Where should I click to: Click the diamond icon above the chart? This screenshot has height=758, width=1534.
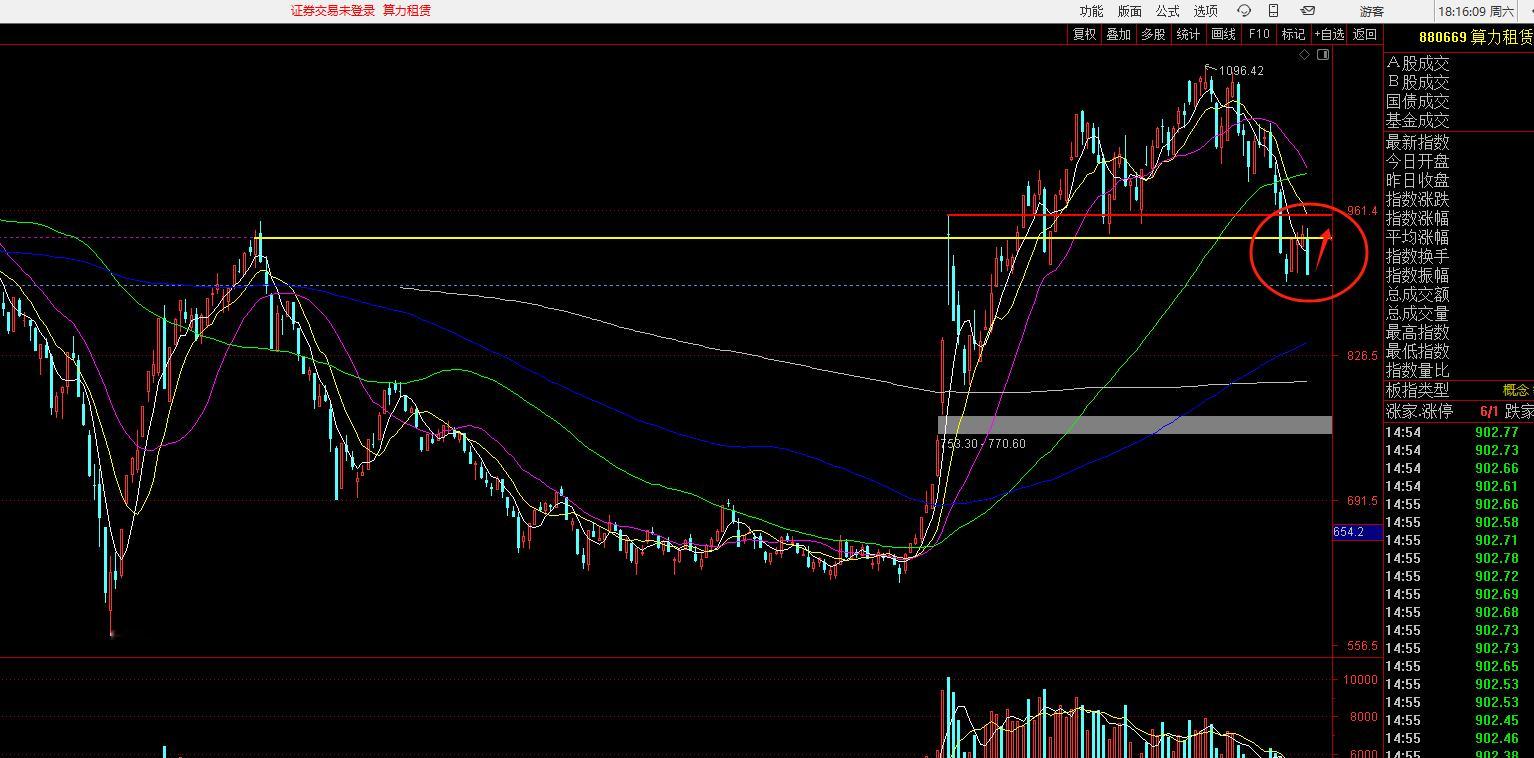tap(1304, 55)
